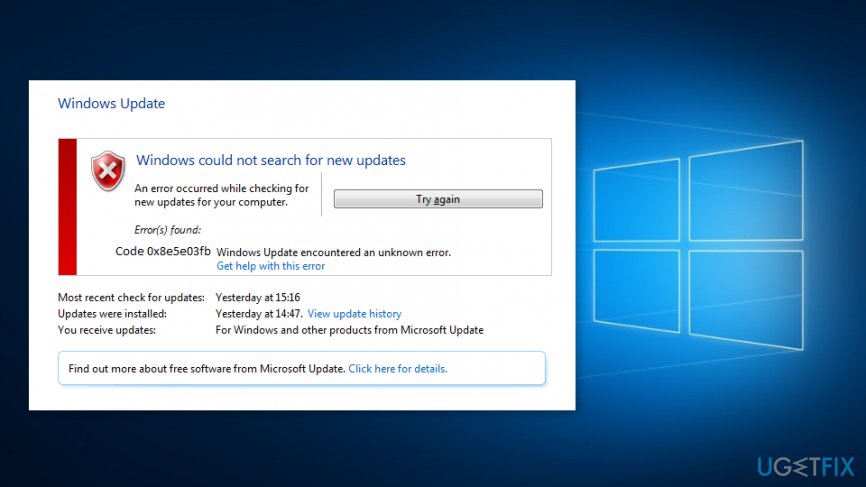Follow the Click here for details link

398,369
